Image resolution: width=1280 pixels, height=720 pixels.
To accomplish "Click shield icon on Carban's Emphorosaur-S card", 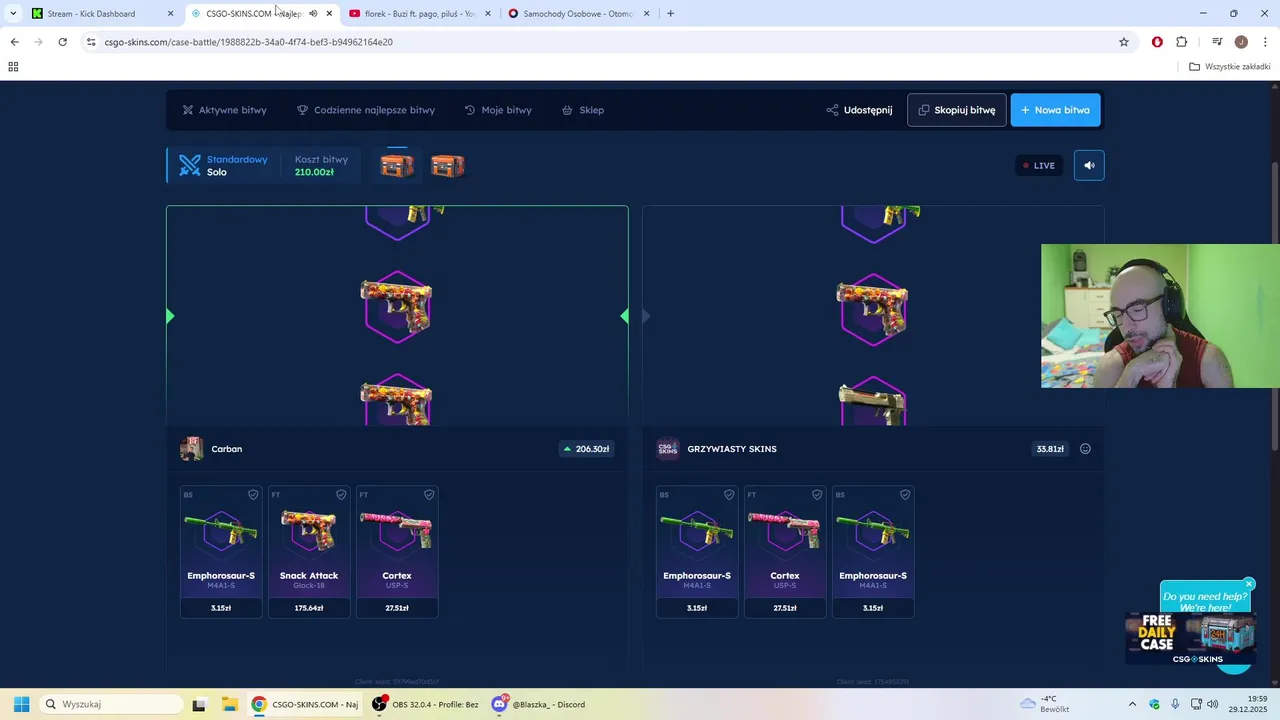I will [x=253, y=495].
